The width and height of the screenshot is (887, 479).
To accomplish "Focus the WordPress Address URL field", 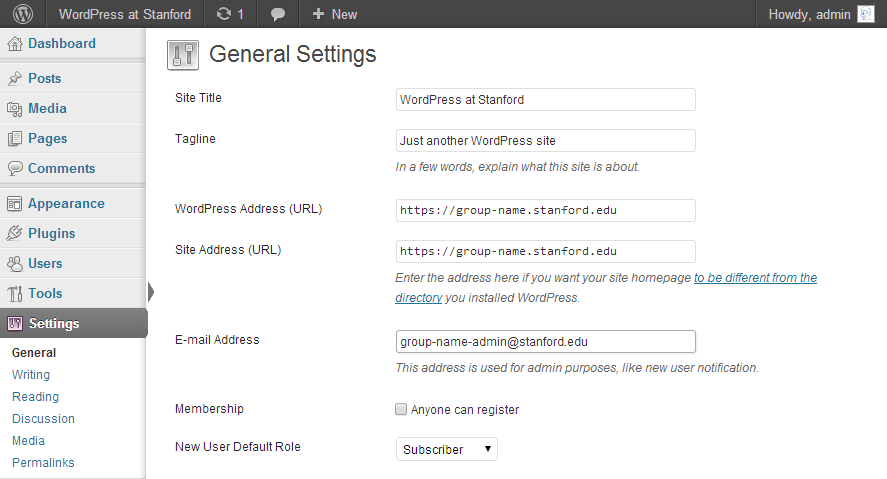I will (x=545, y=210).
